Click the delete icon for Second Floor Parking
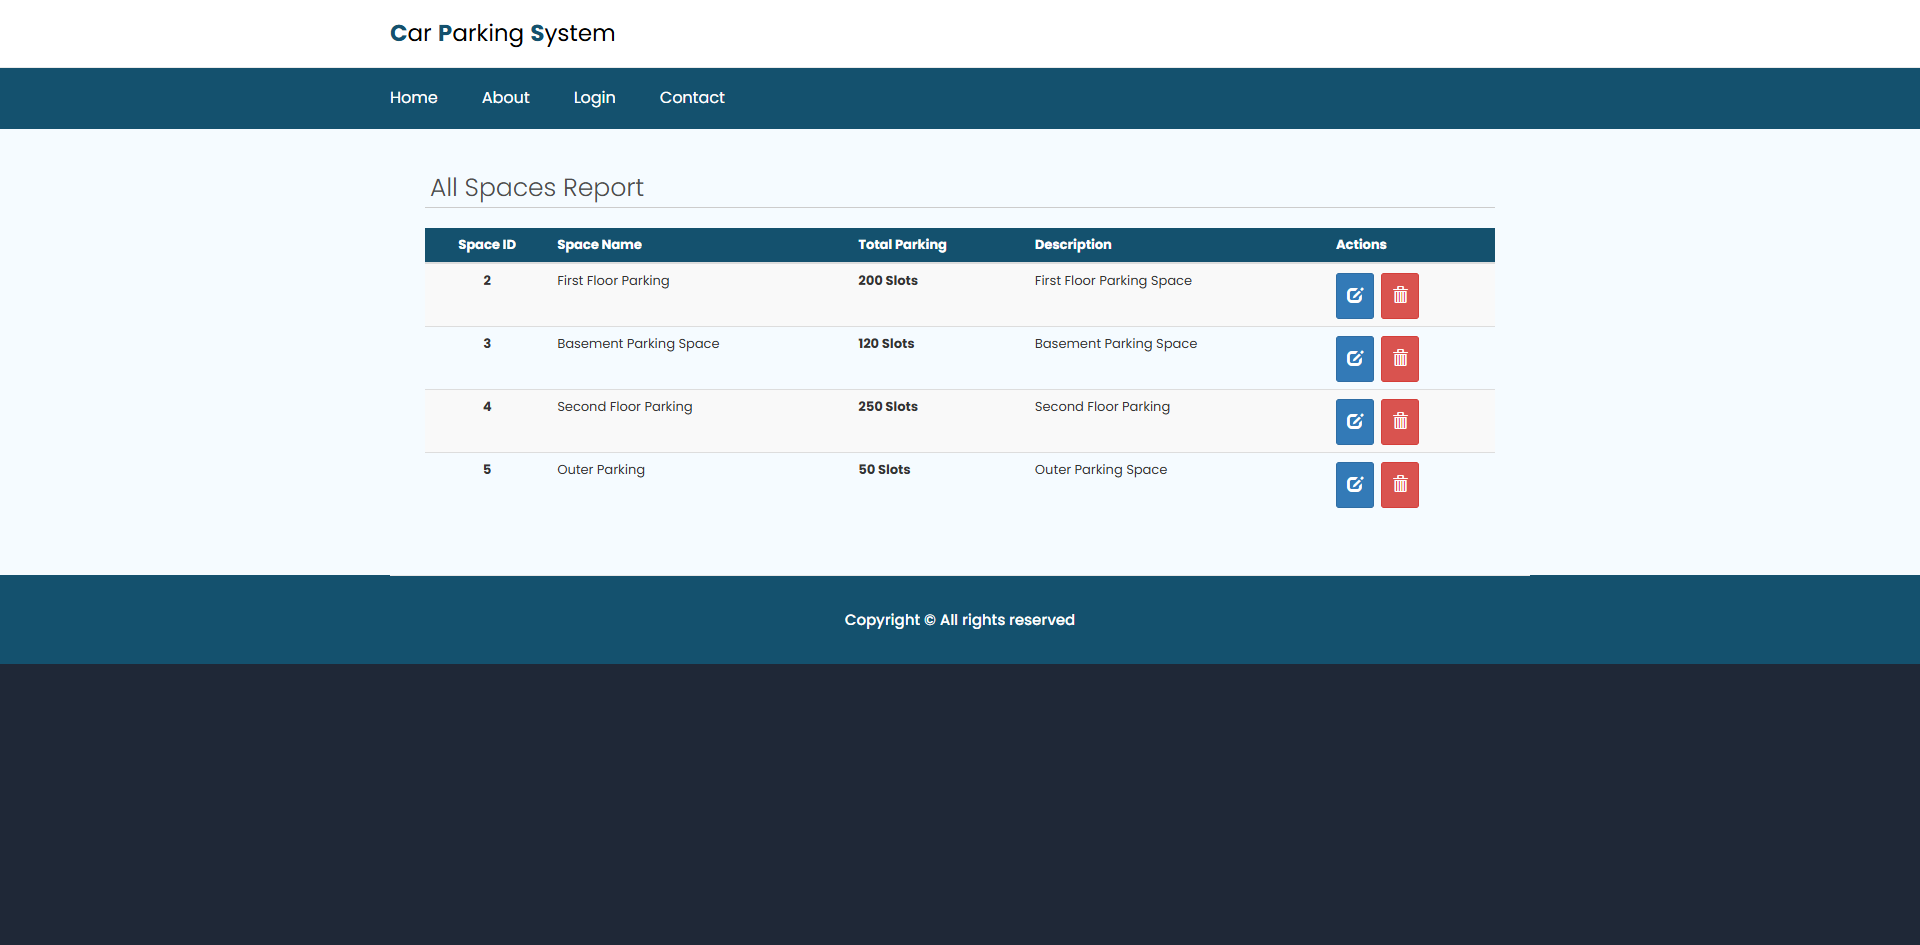 tap(1400, 421)
